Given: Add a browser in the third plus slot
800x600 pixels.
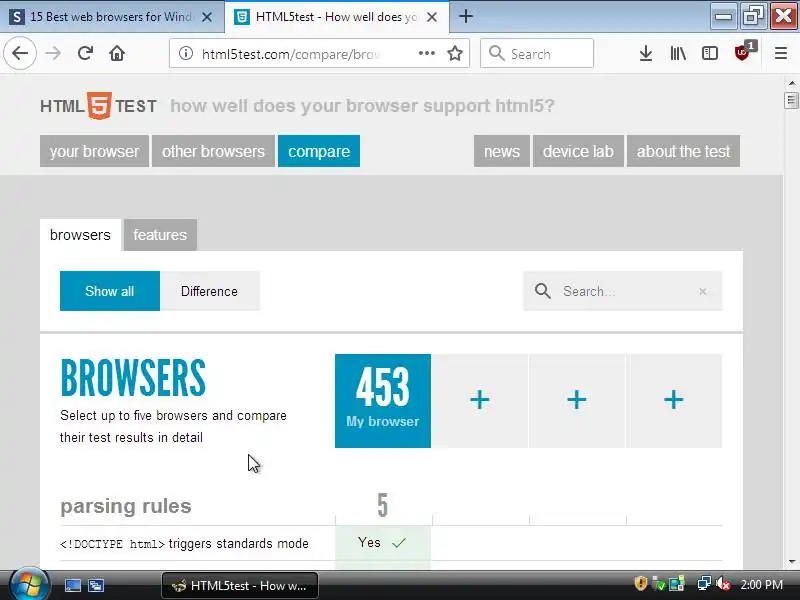Looking at the screenshot, I should click(673, 401).
